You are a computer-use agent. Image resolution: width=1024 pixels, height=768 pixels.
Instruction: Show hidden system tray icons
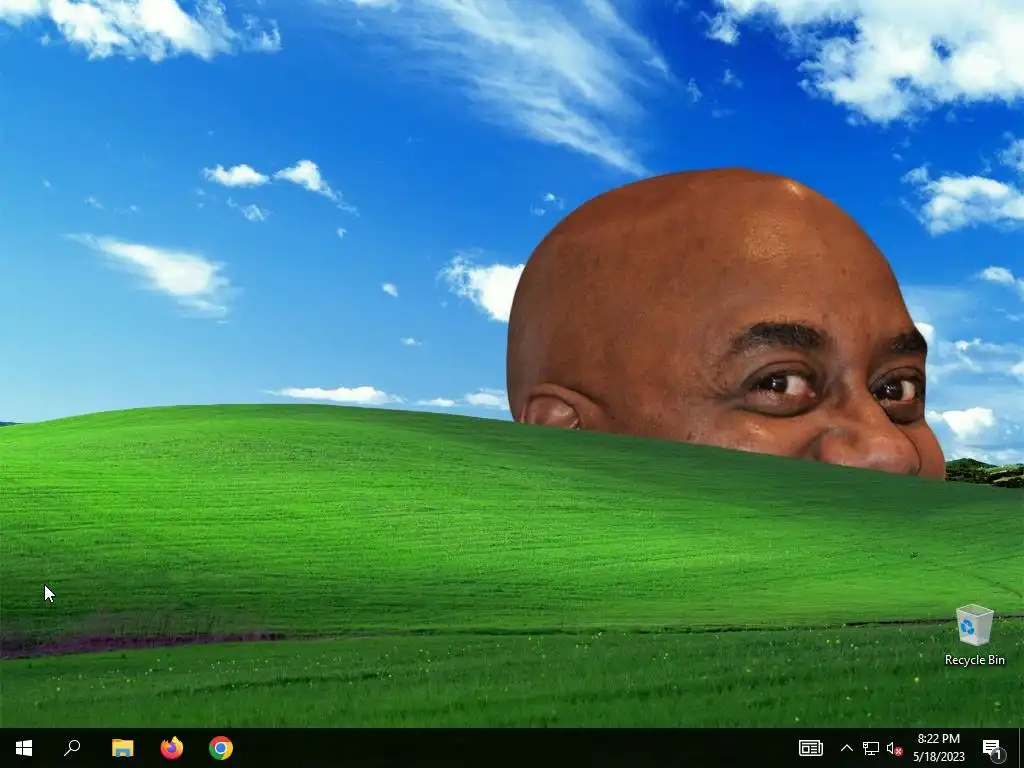tap(846, 748)
